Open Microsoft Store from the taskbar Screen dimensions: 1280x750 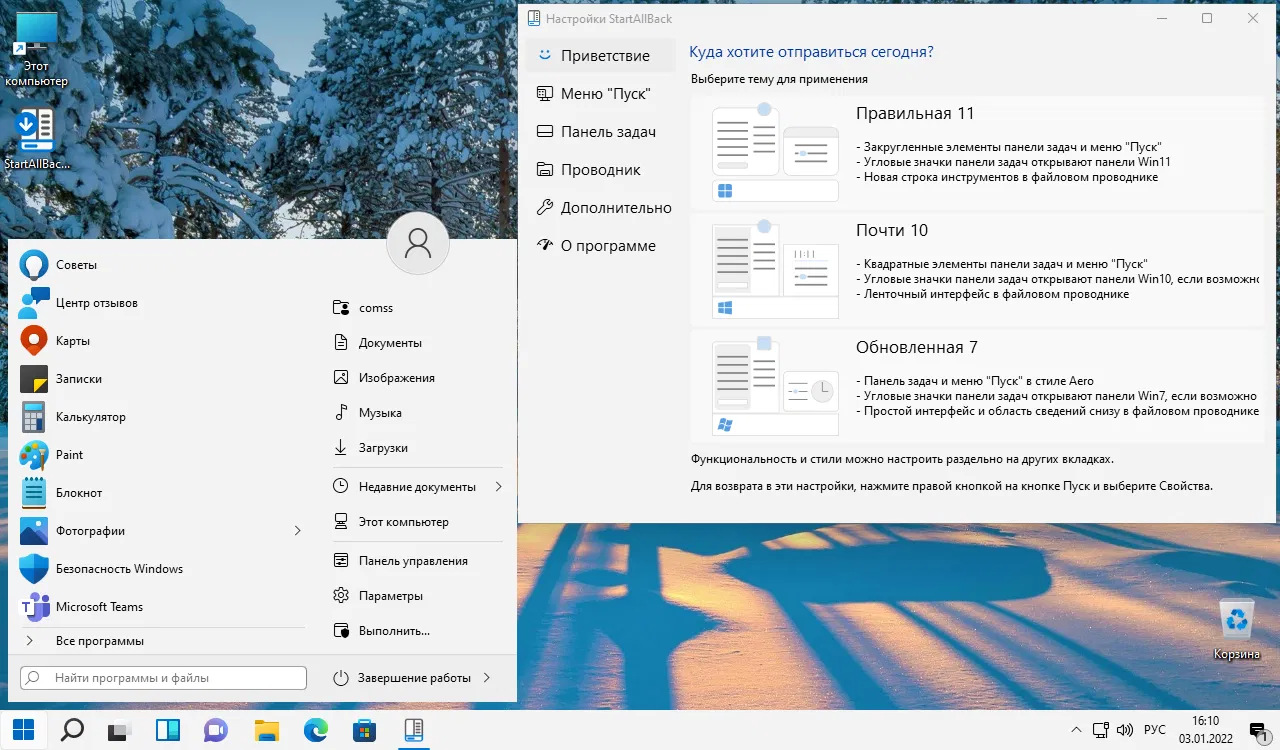364,730
